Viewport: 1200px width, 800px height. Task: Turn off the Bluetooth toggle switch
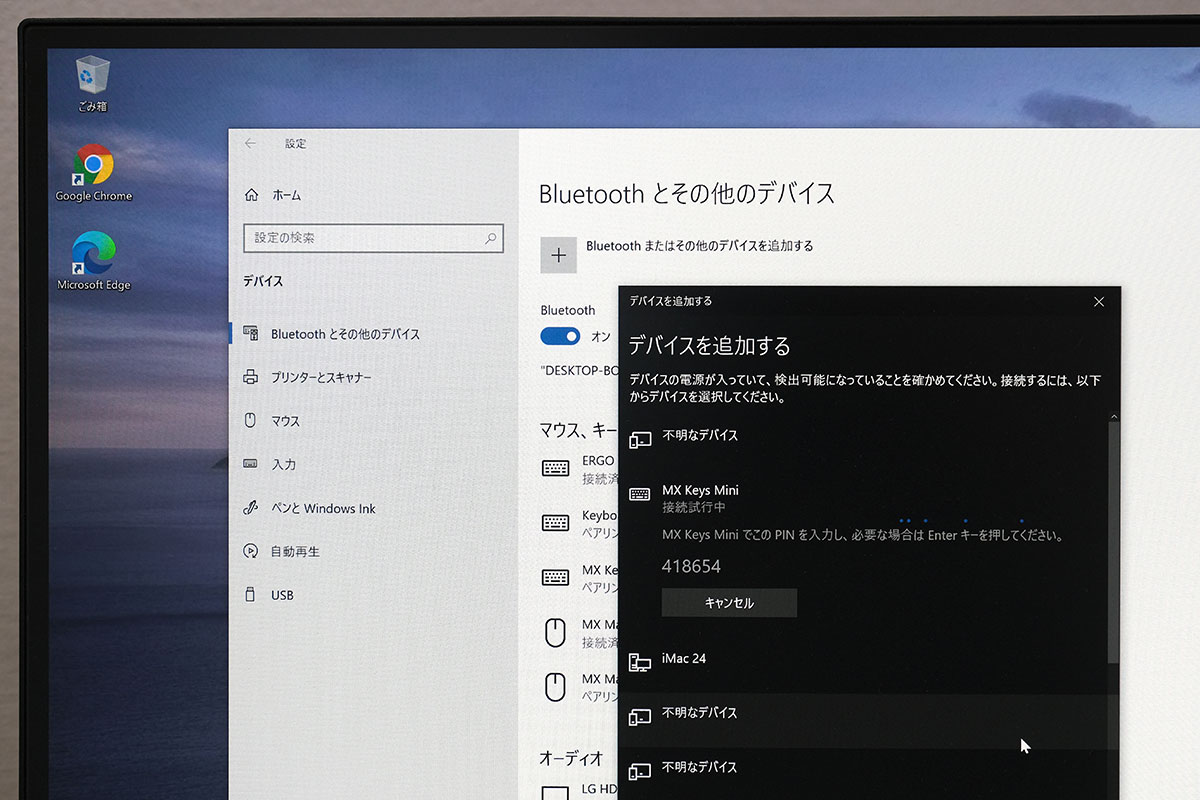click(560, 336)
